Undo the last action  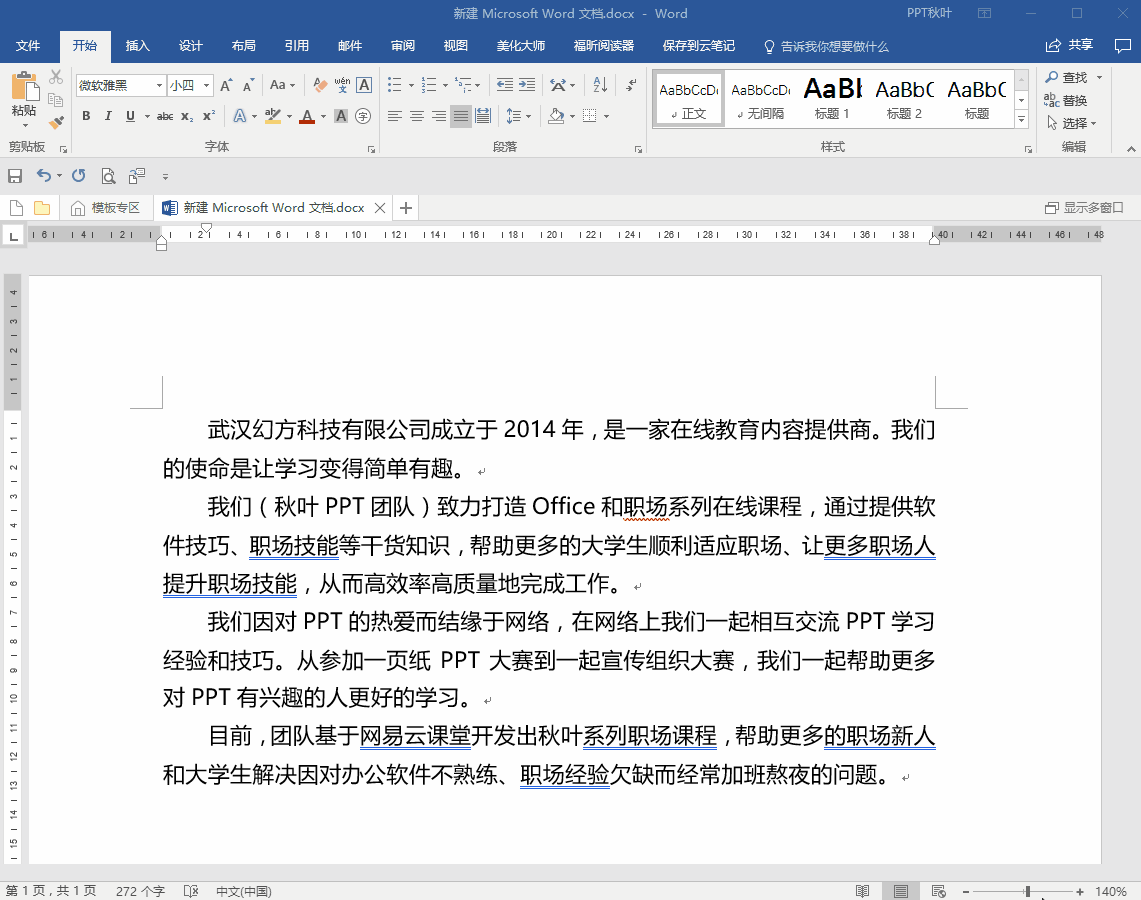pos(44,176)
